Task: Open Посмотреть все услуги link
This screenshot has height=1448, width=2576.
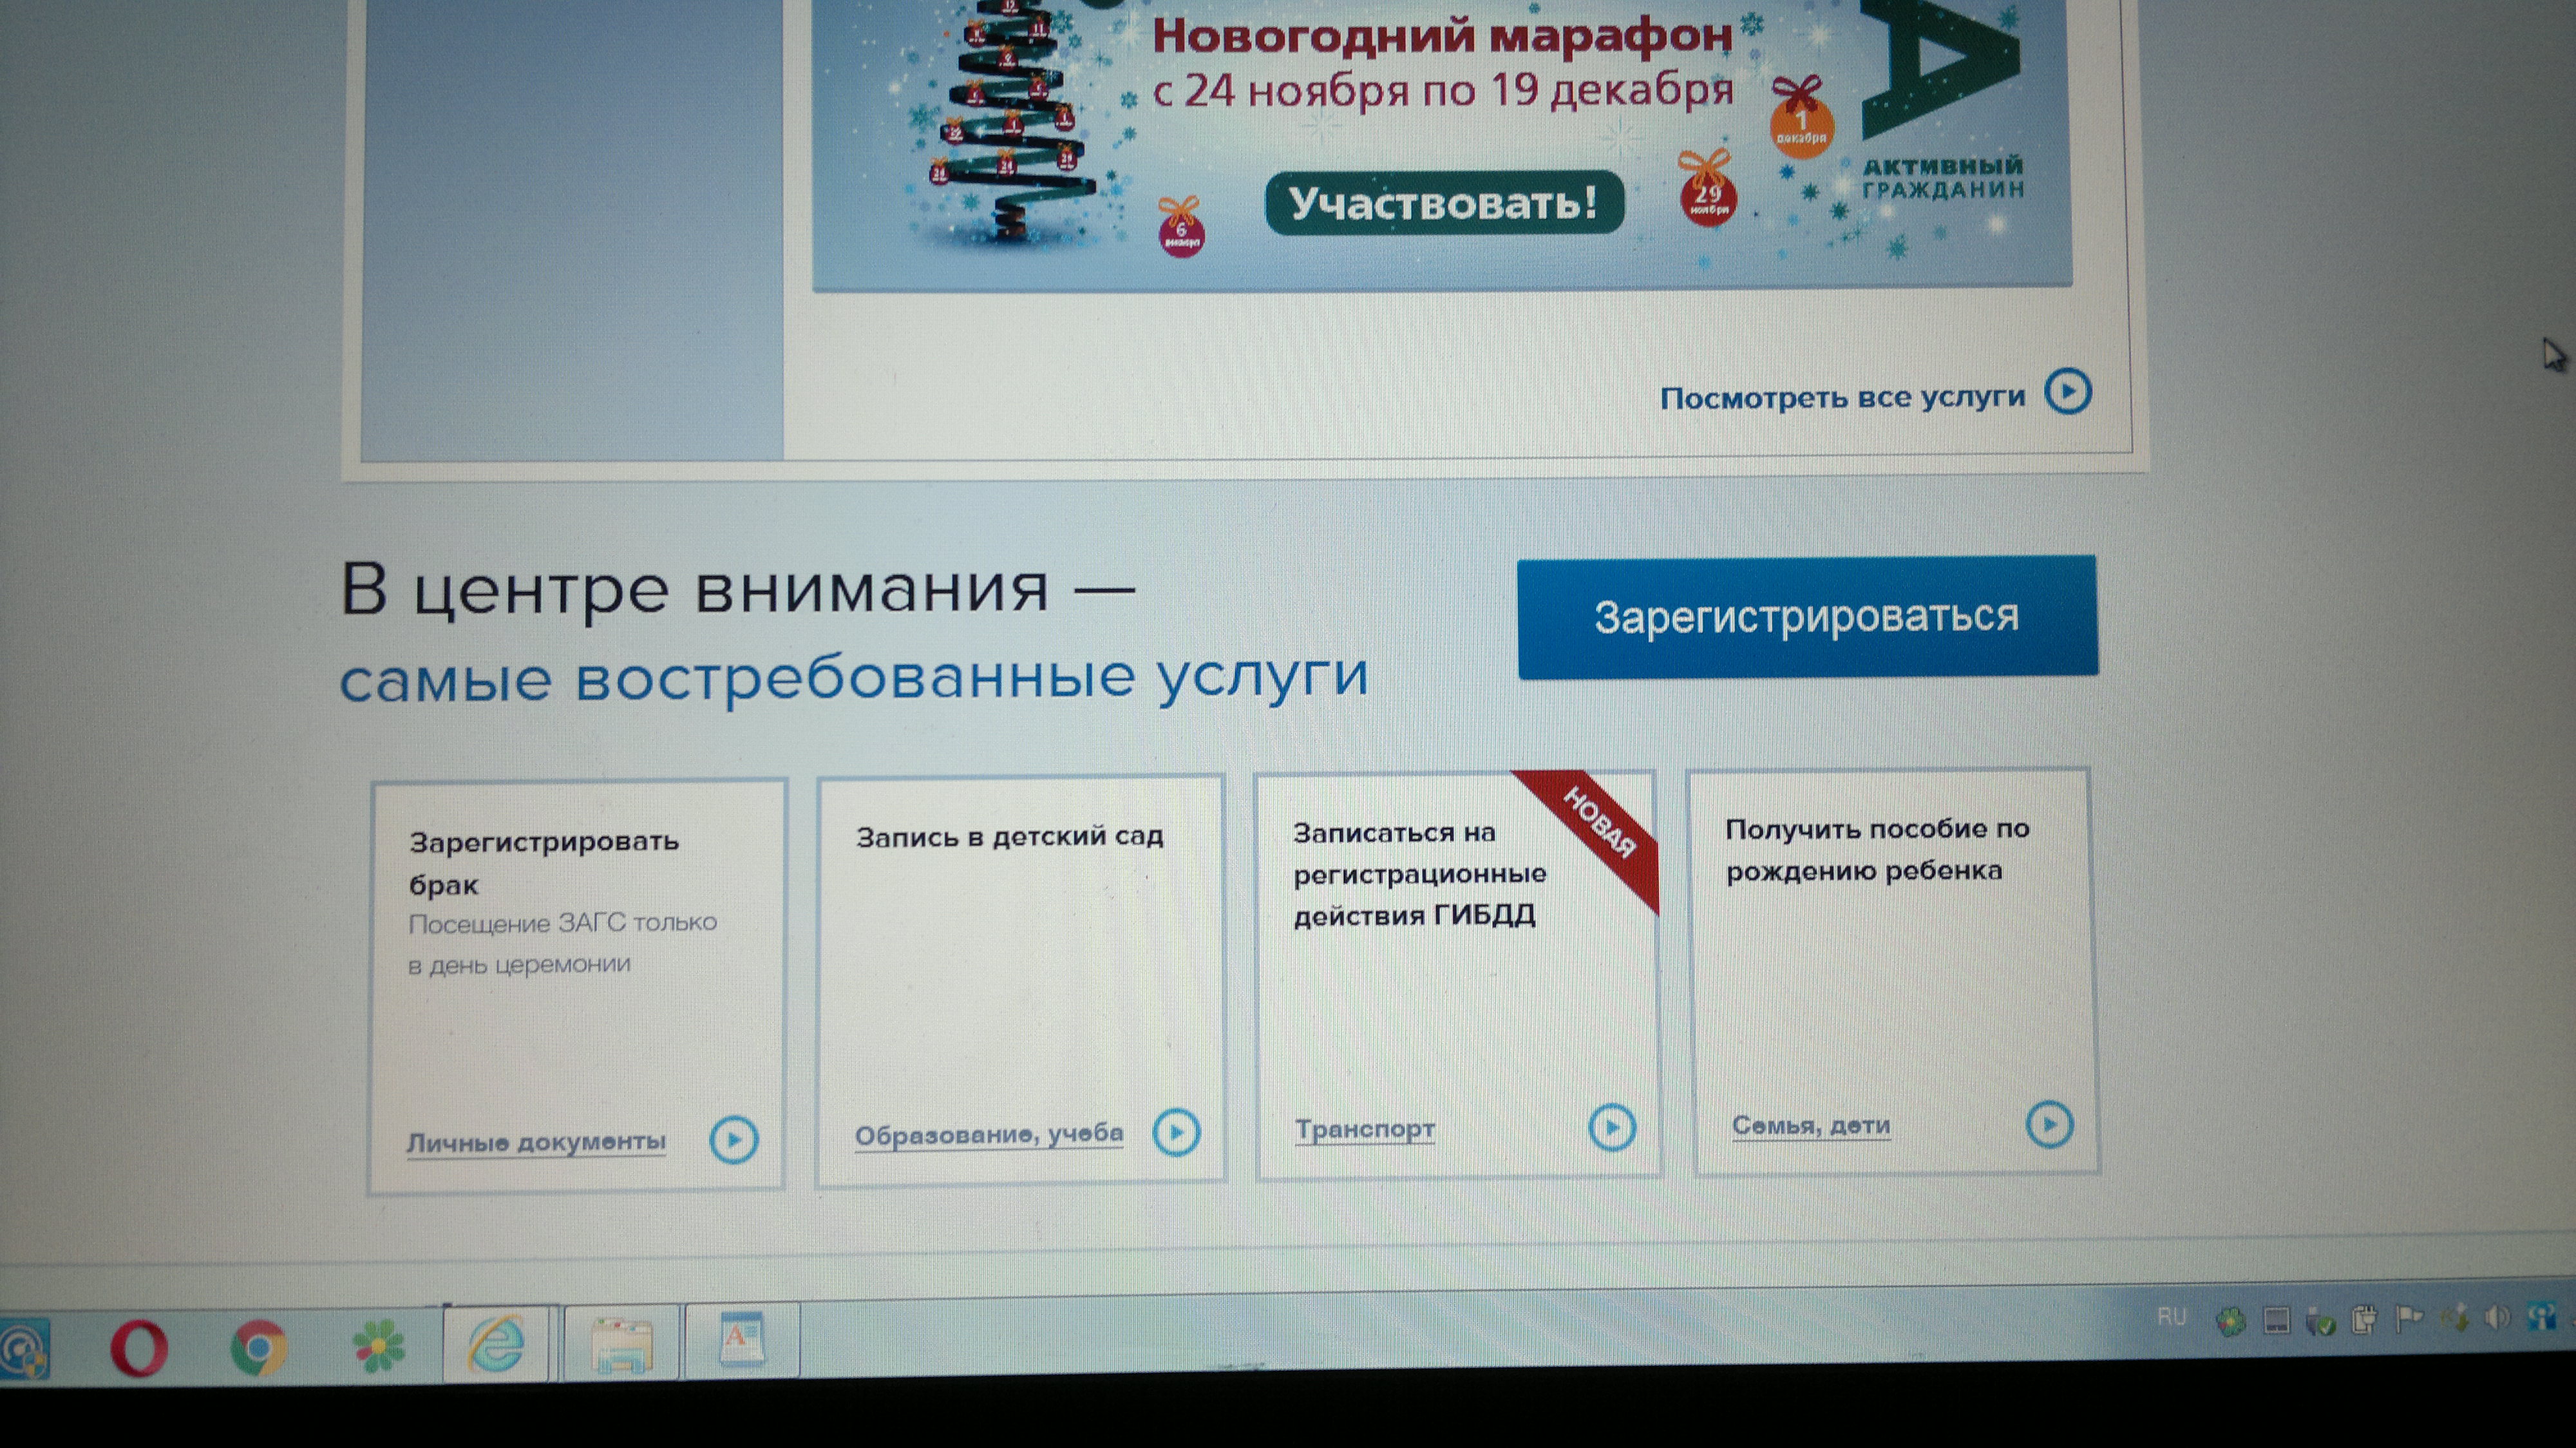Action: (x=1842, y=397)
